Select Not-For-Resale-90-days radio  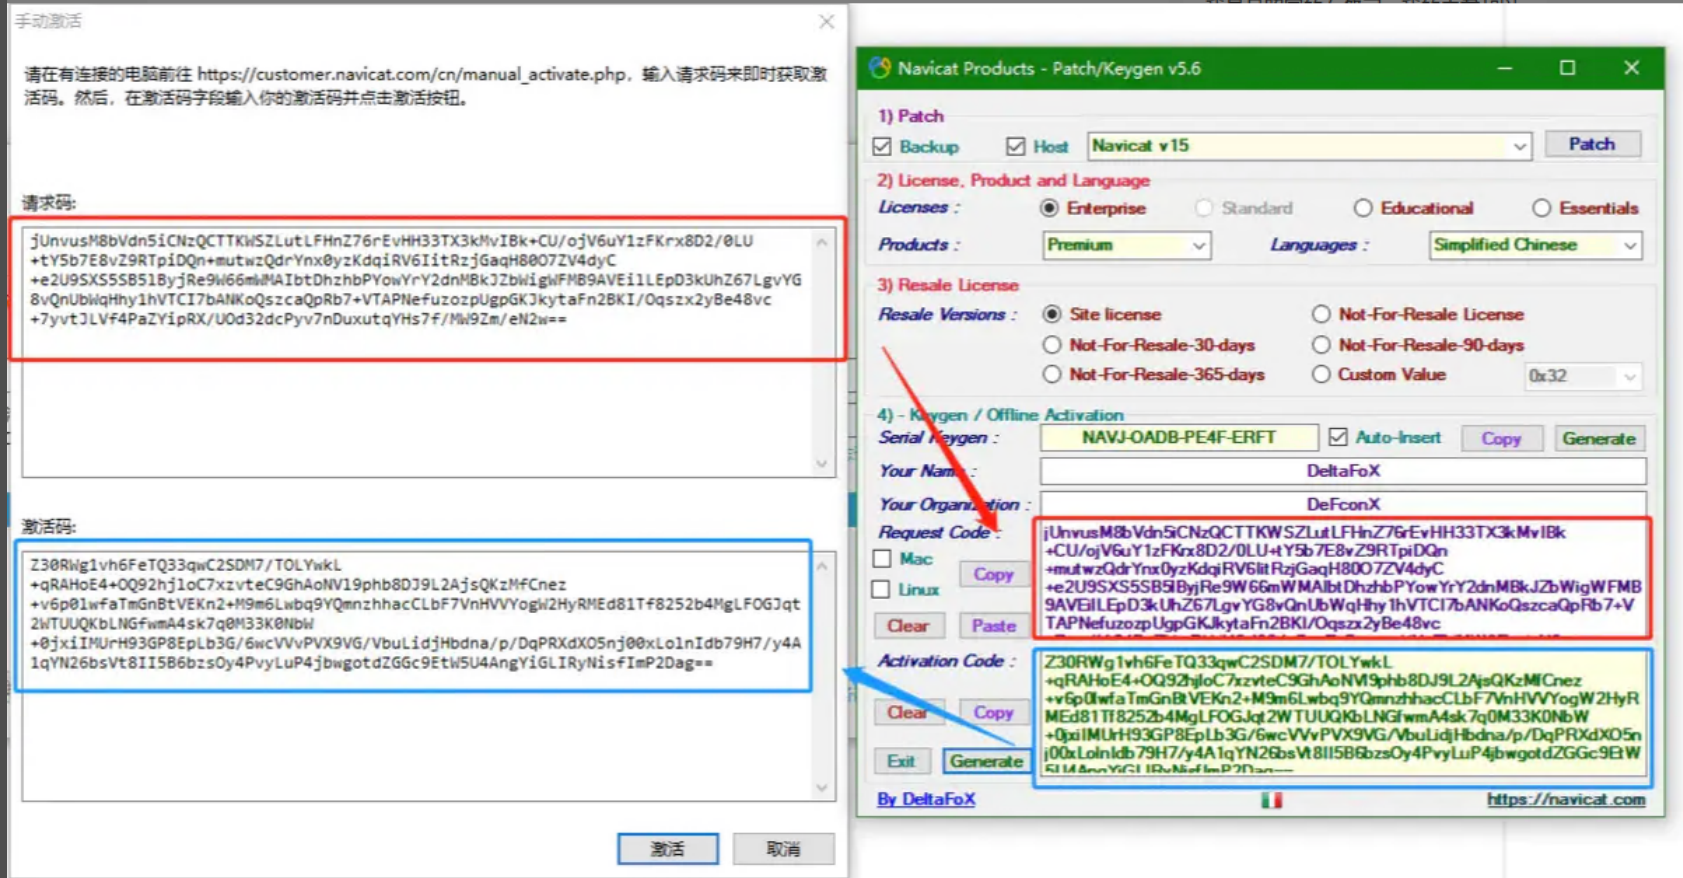click(x=1321, y=345)
